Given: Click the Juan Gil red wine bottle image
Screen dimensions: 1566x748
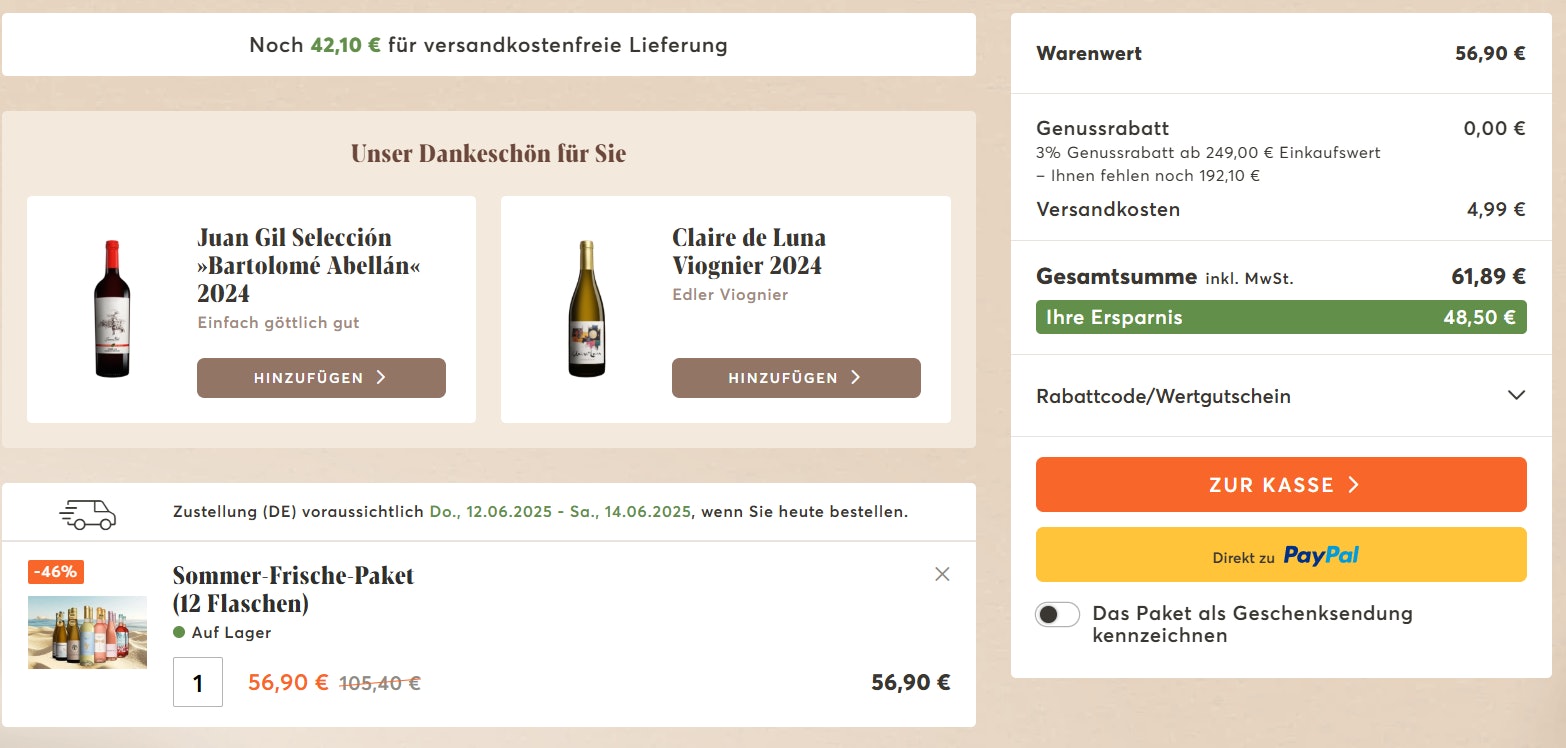Looking at the screenshot, I should coord(112,309).
